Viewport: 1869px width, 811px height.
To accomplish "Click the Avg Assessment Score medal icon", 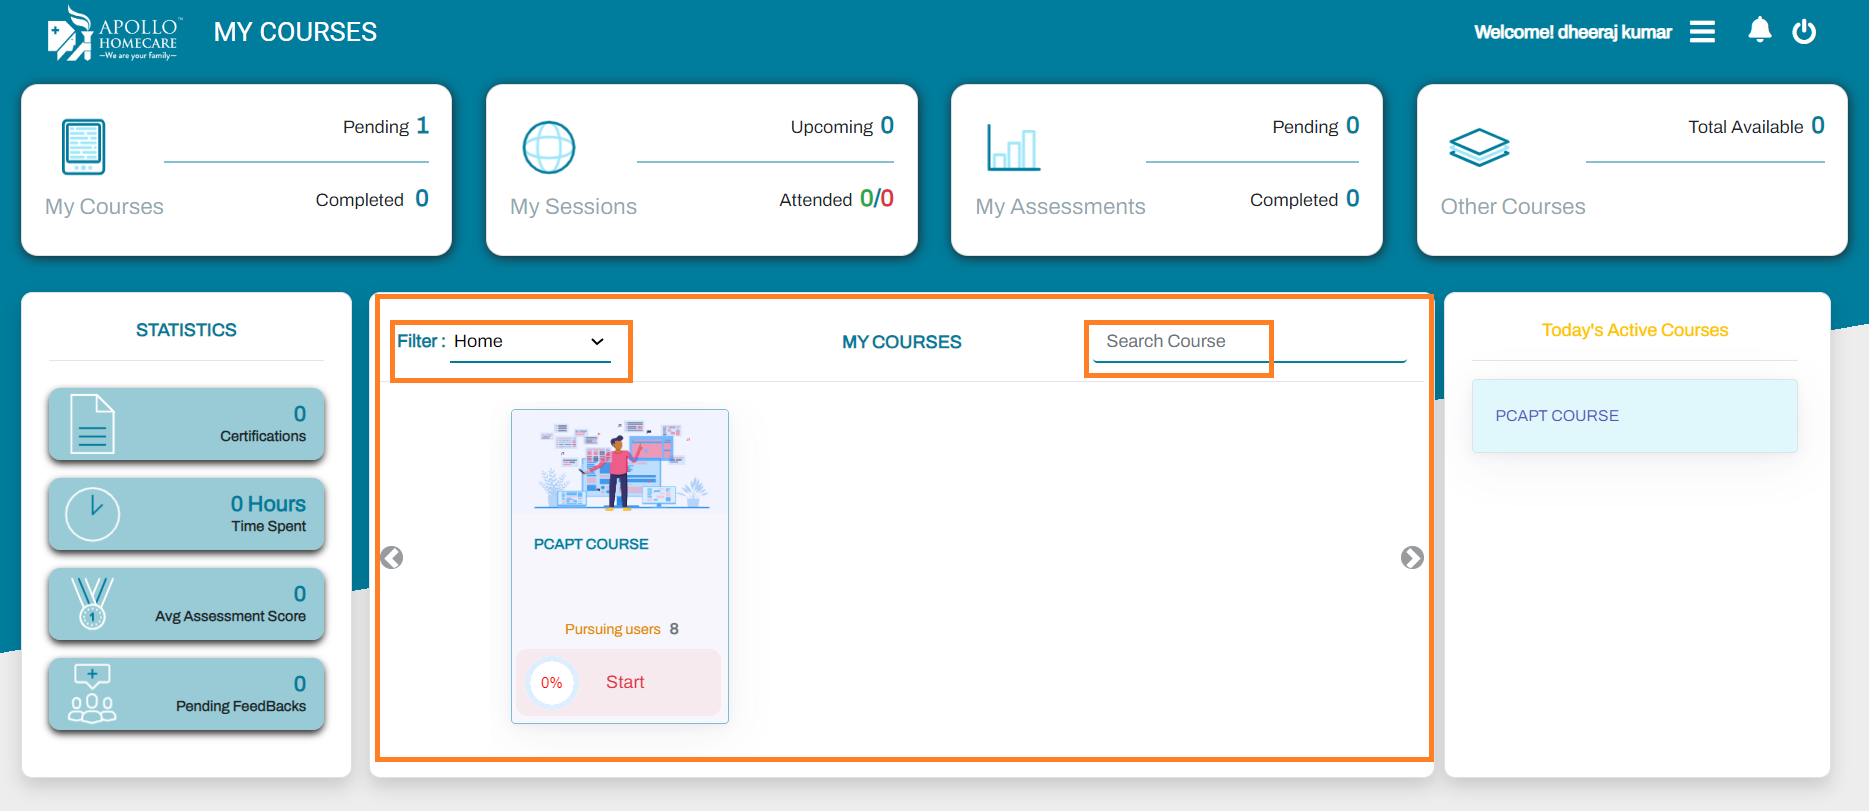I will coord(92,603).
